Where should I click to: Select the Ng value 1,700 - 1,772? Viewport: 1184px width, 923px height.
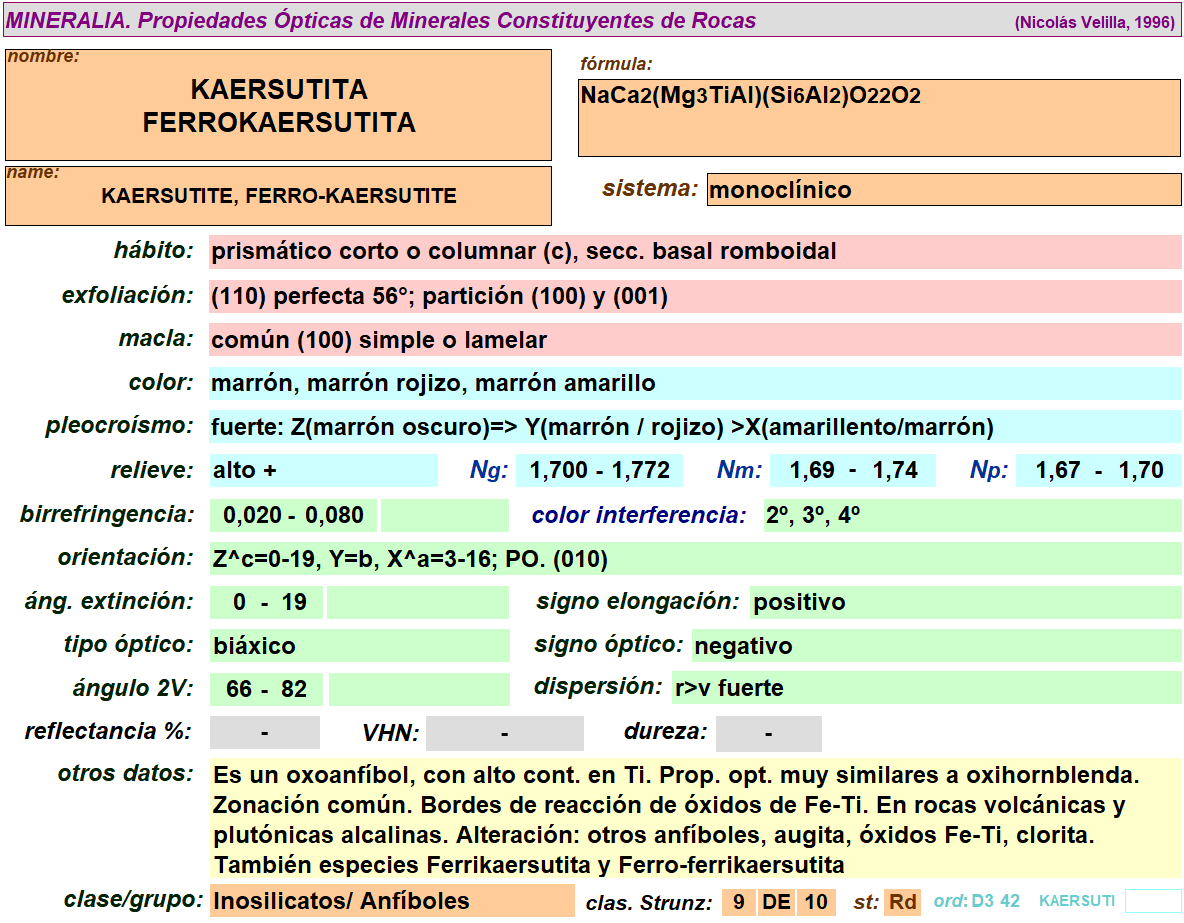point(599,471)
